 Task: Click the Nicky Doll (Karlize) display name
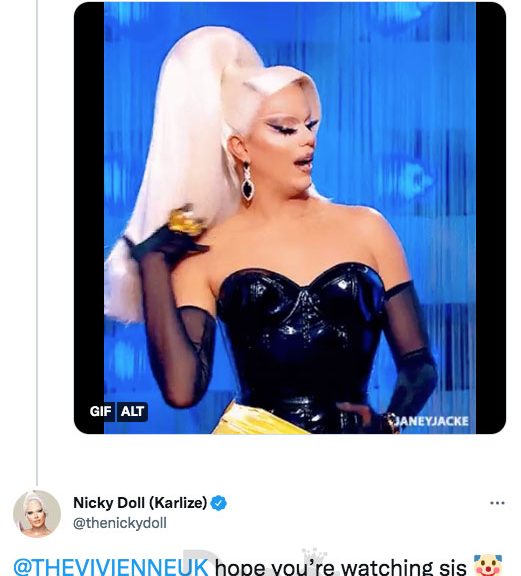coord(140,503)
